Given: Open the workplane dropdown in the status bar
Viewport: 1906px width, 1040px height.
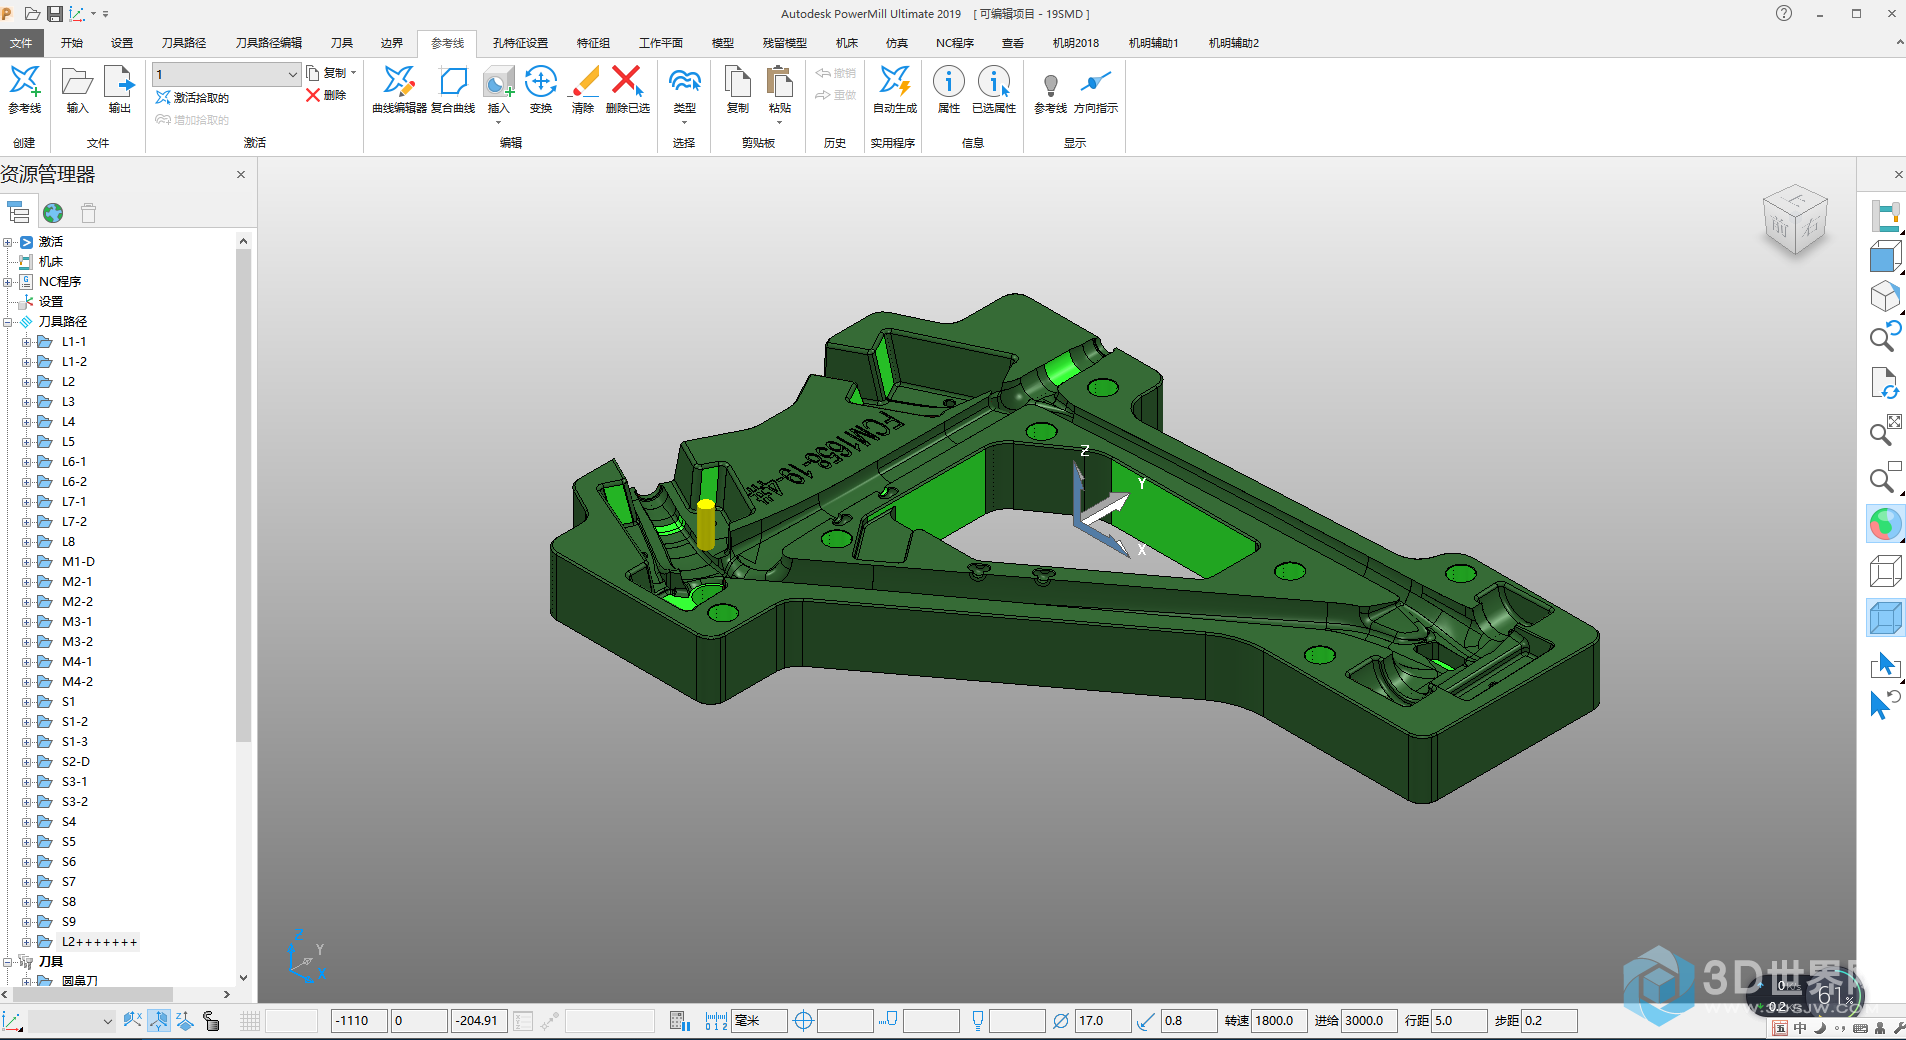Looking at the screenshot, I should 107,1021.
